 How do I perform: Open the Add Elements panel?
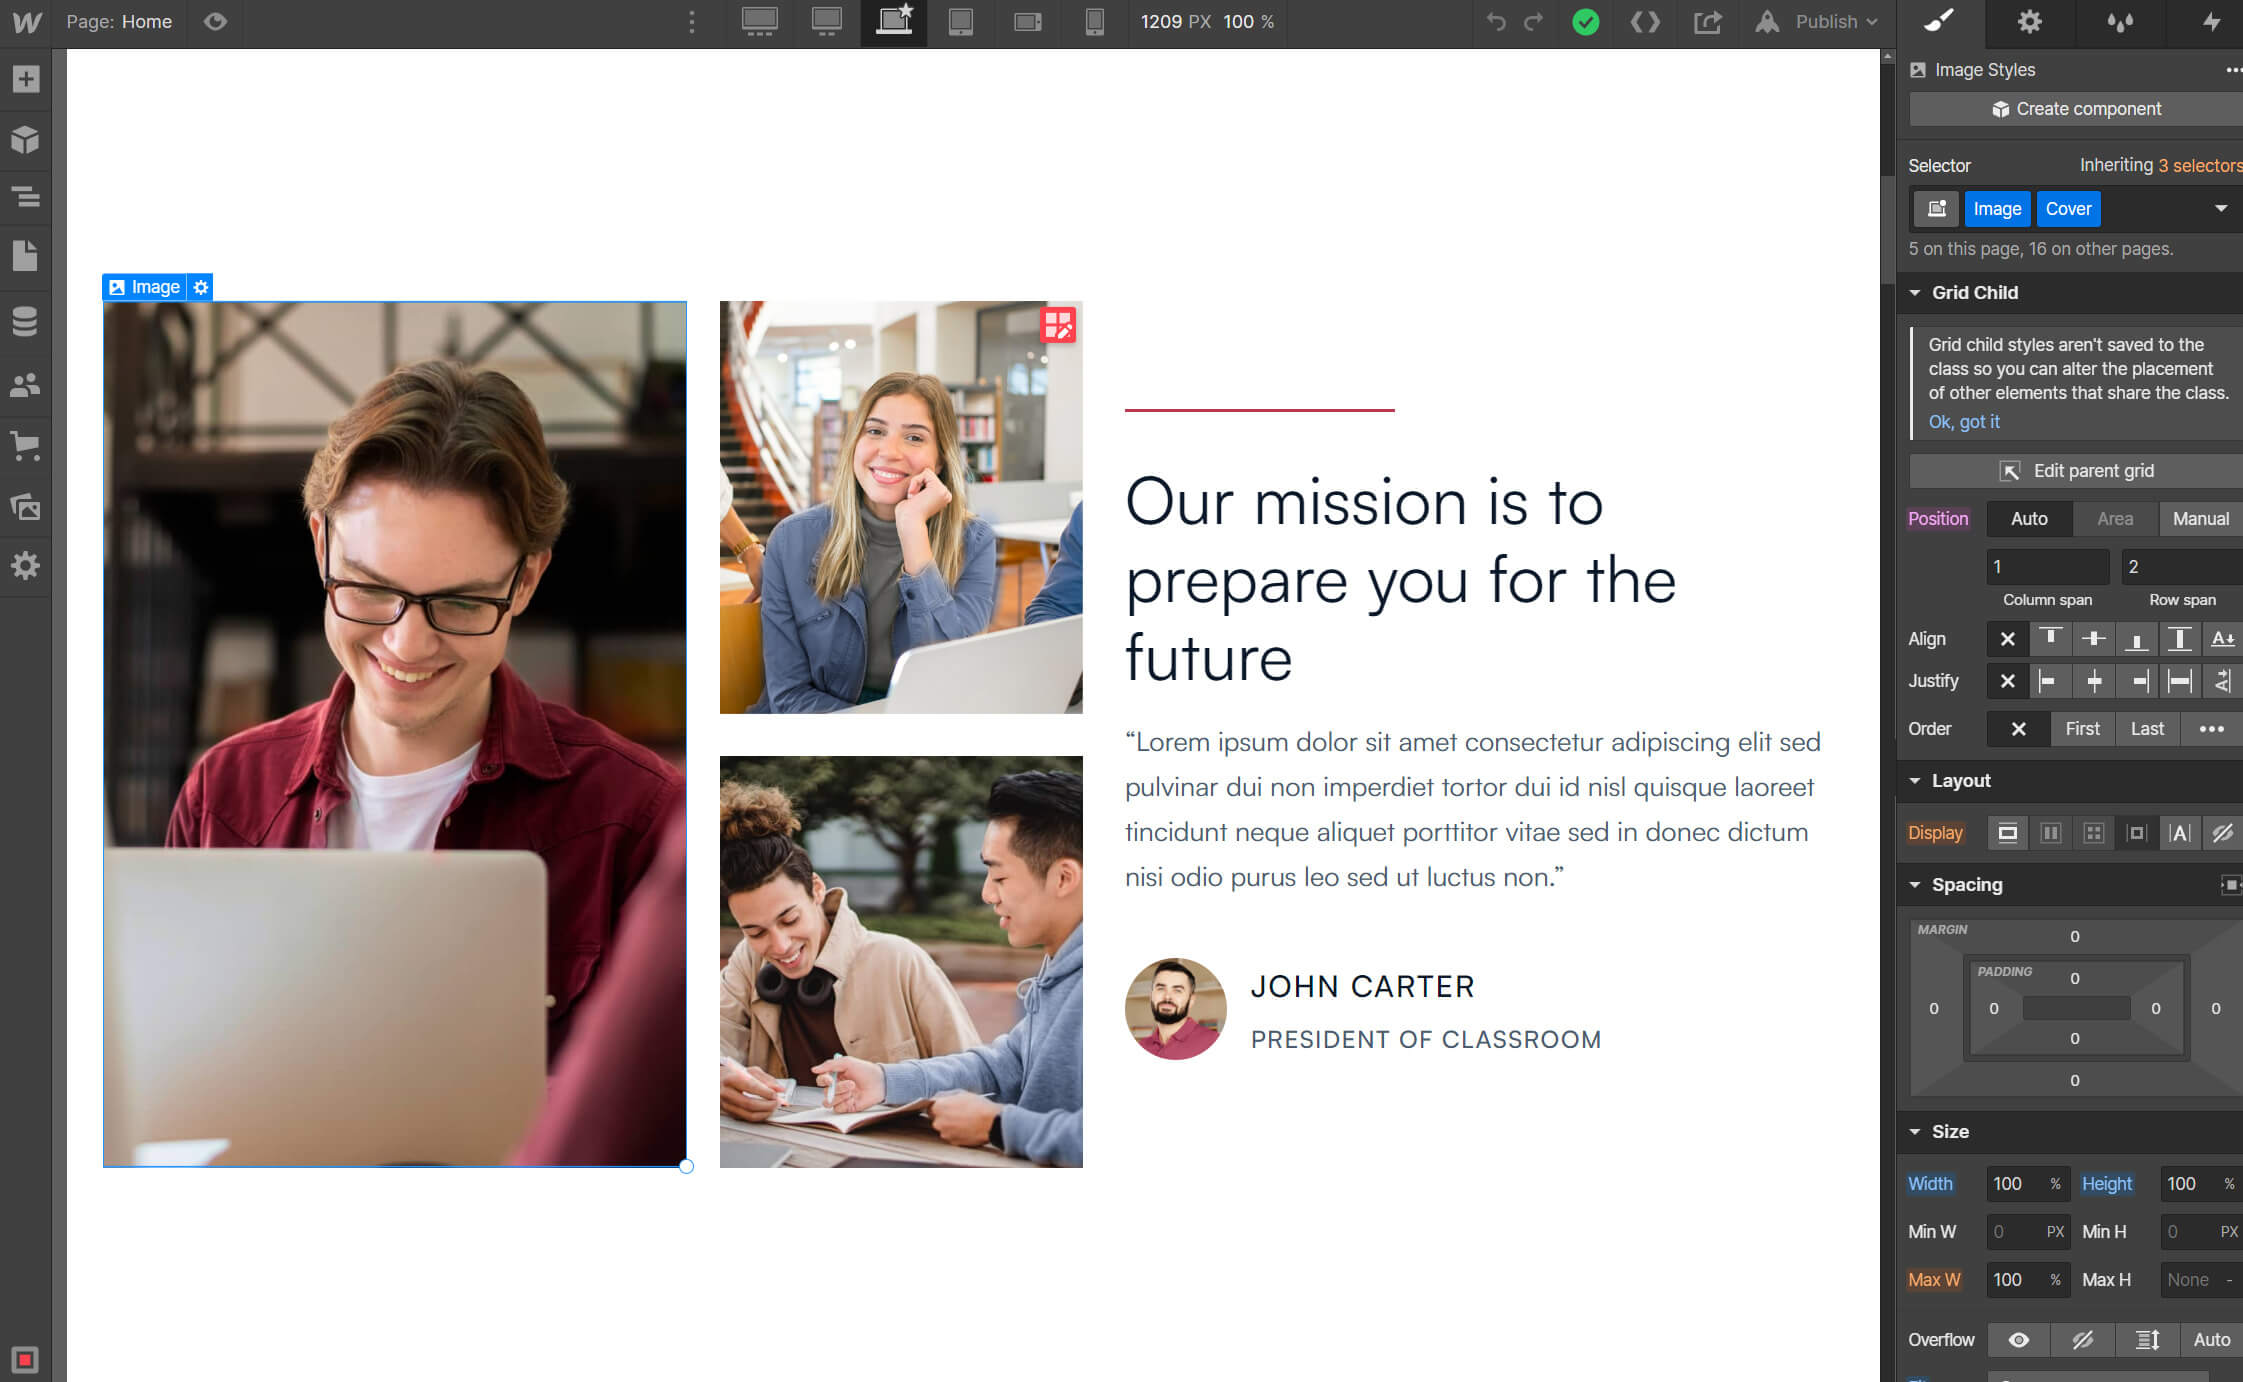[25, 78]
